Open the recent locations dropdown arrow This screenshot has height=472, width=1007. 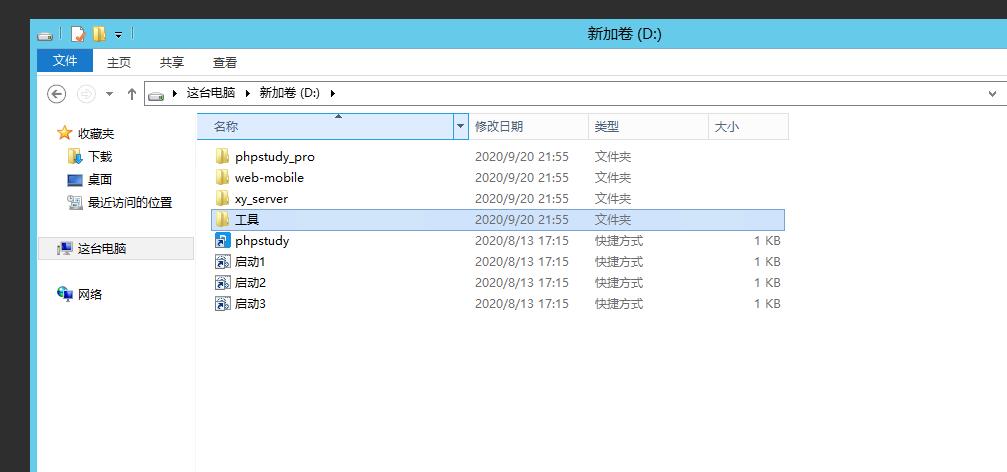[109, 93]
